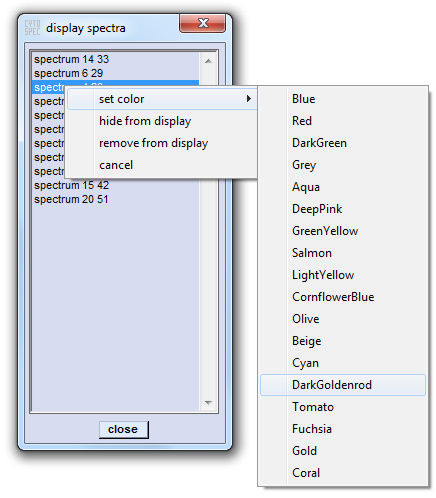This screenshot has width=436, height=498.
Task: Click the spectra list scroll down arrow
Action: click(x=208, y=403)
